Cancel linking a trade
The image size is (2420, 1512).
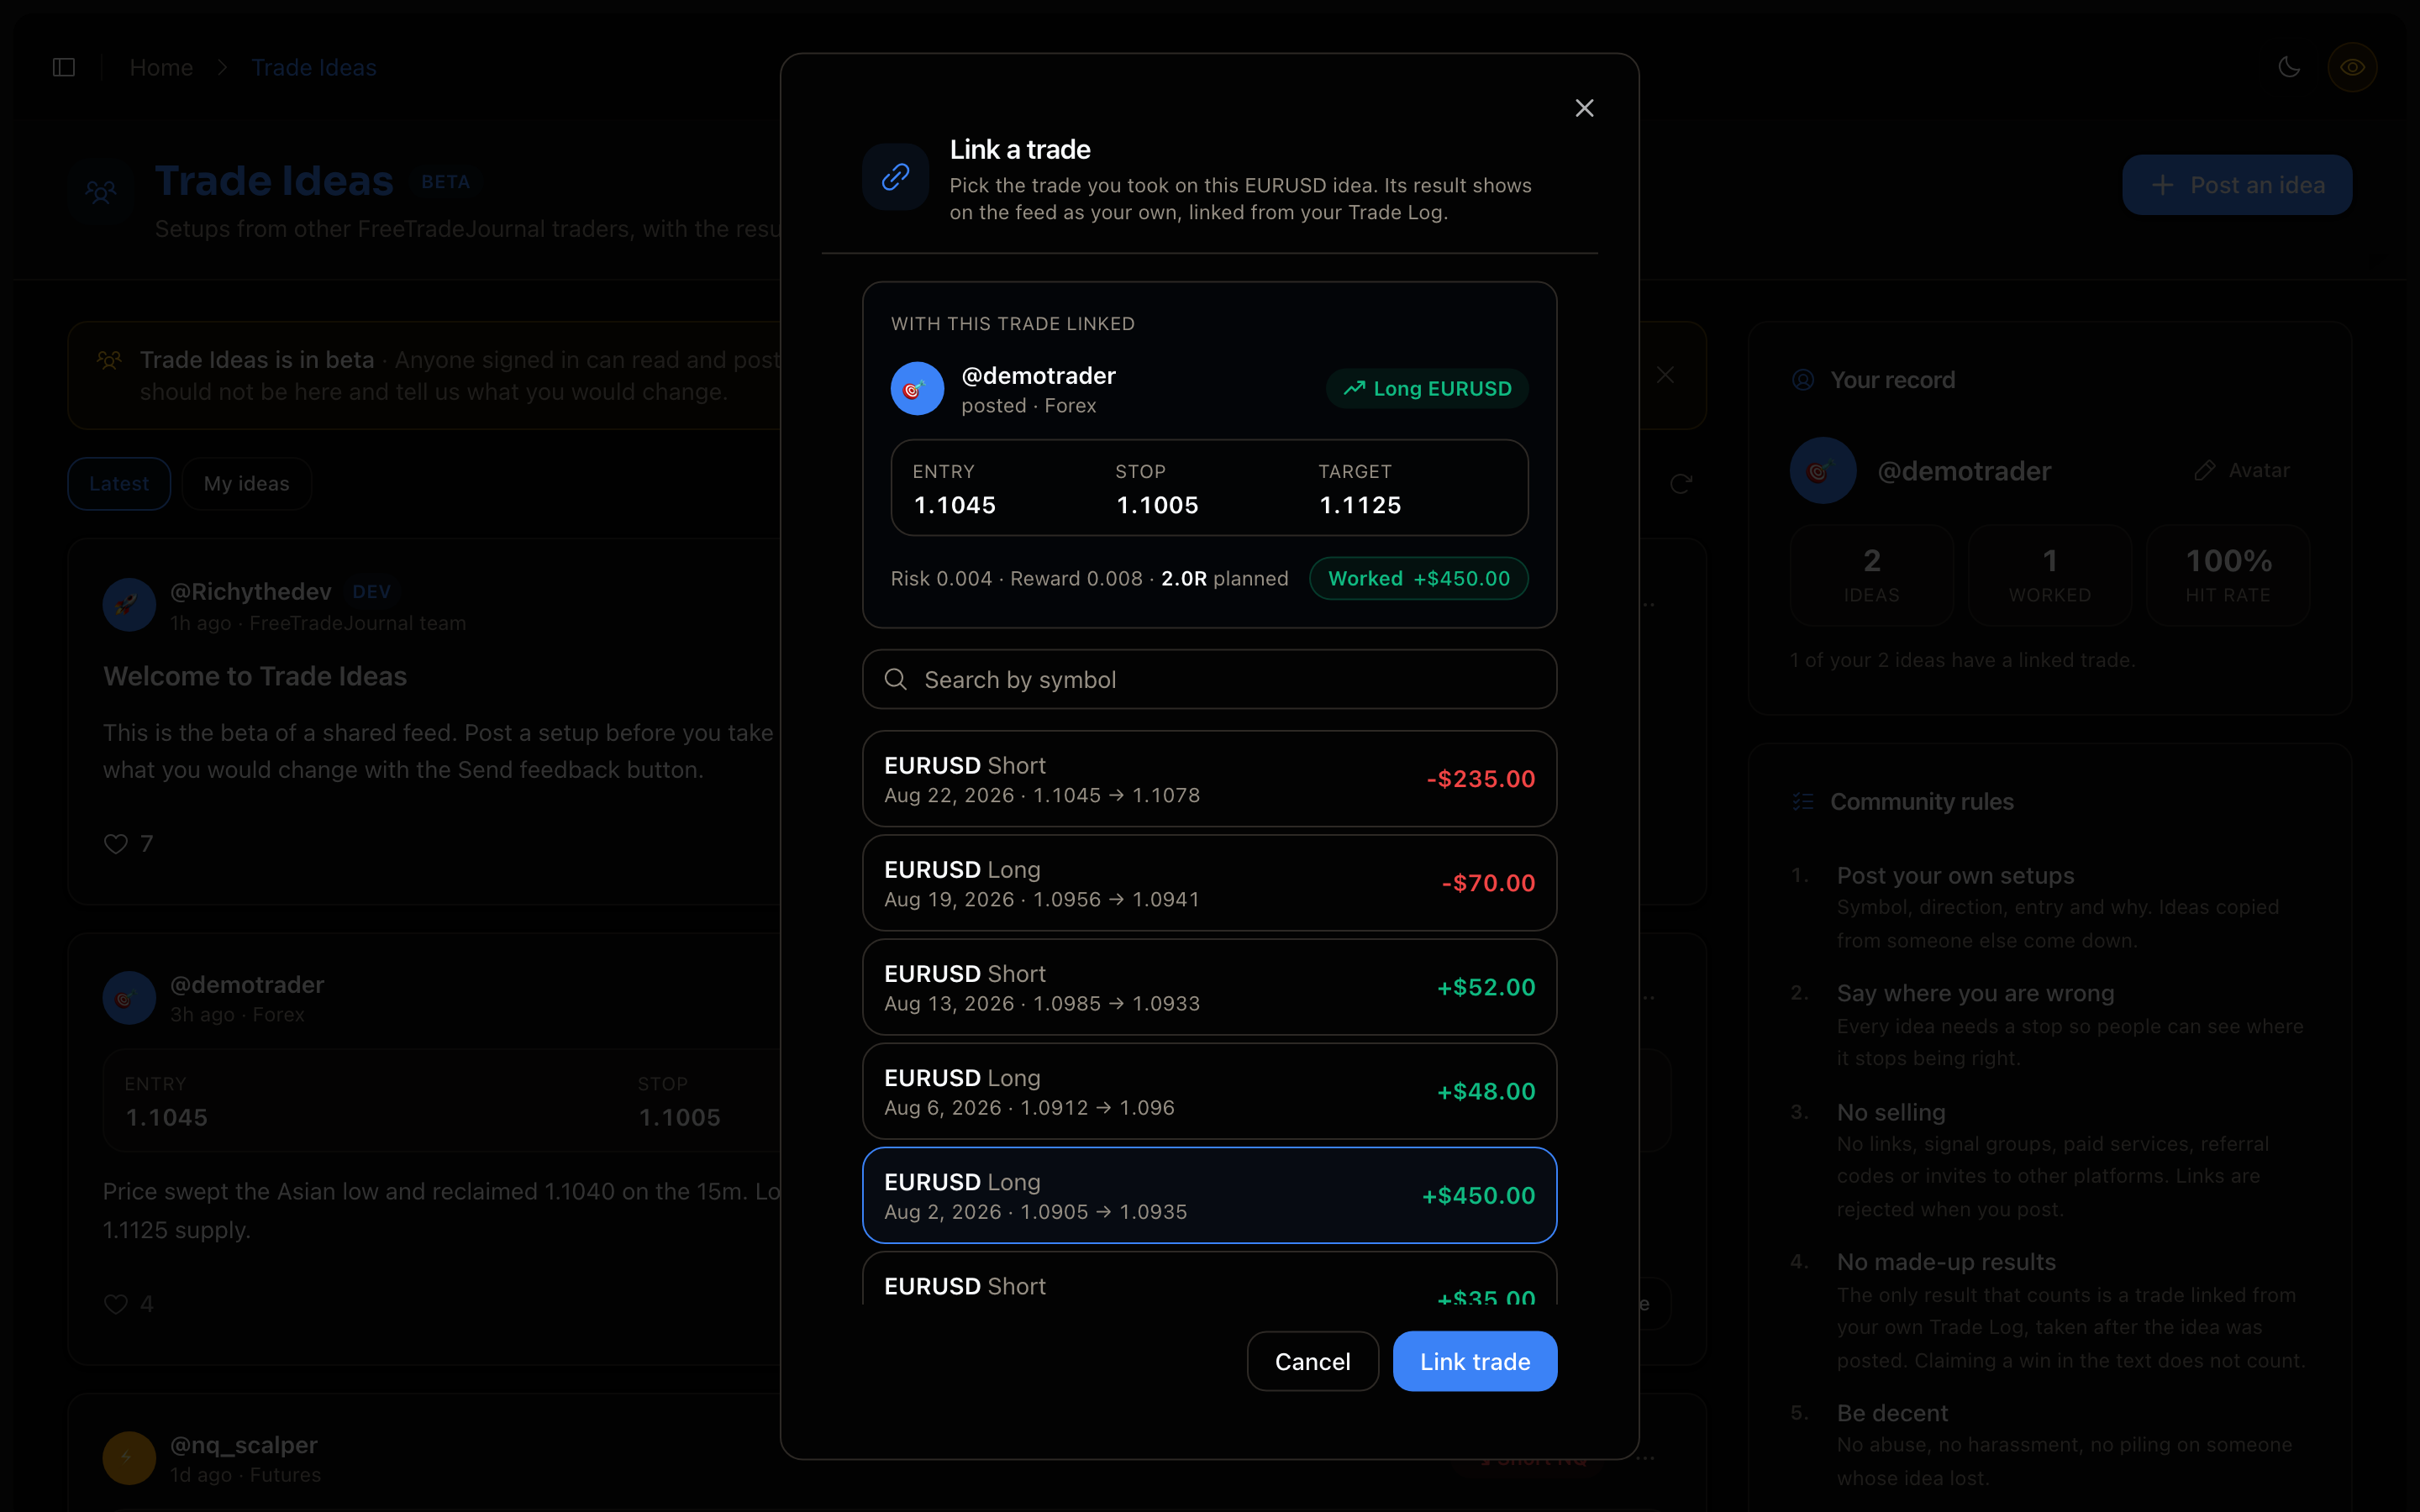tap(1312, 1361)
